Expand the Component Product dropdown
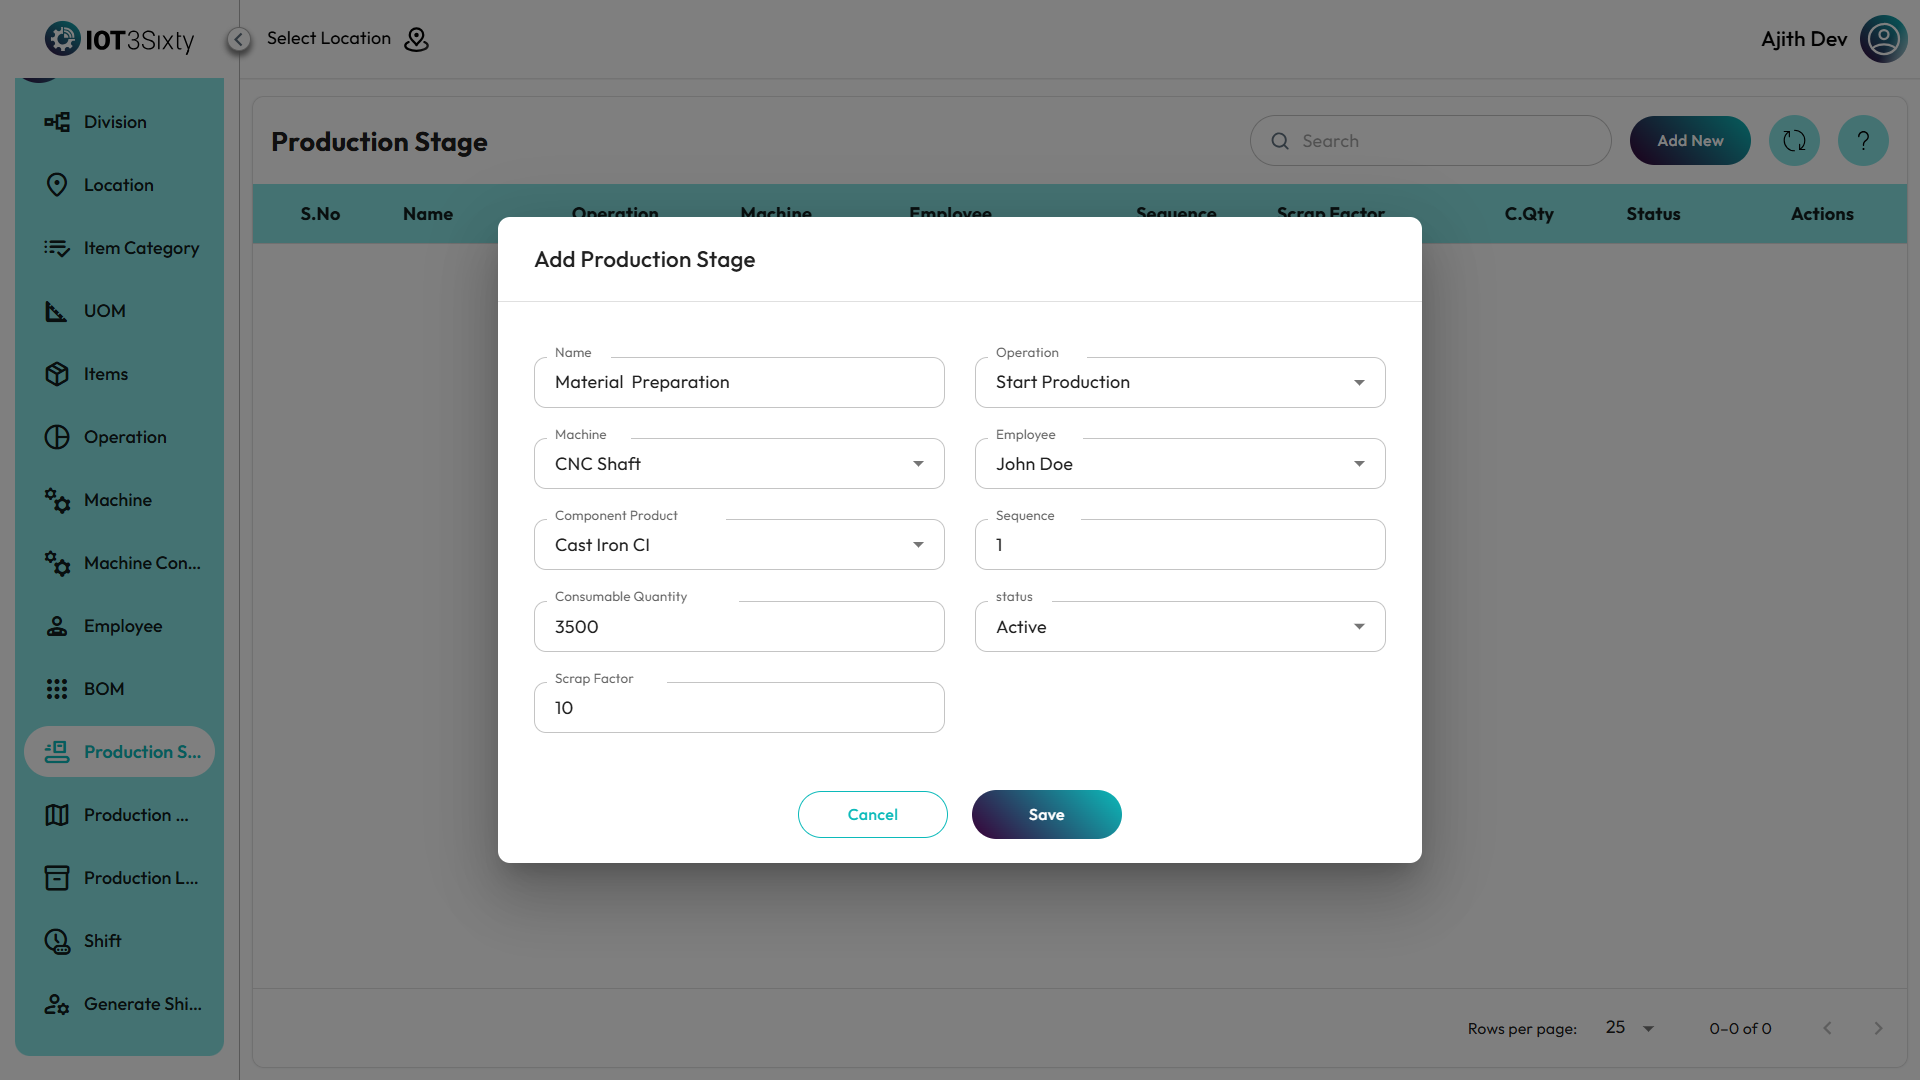 [x=739, y=545]
